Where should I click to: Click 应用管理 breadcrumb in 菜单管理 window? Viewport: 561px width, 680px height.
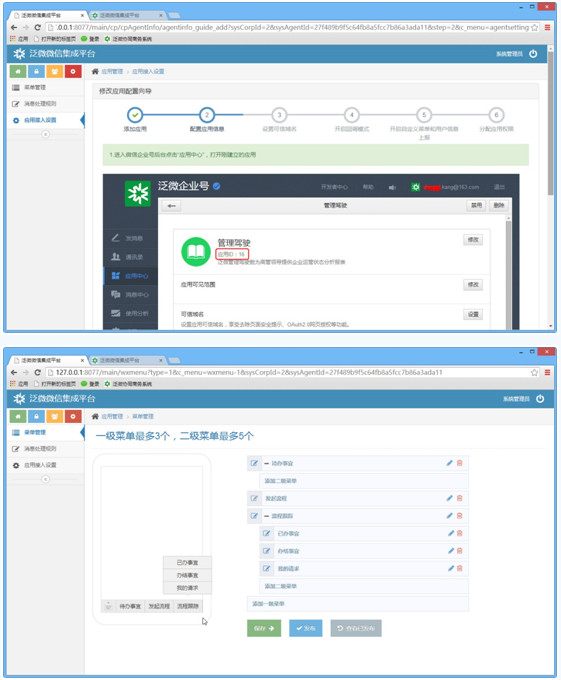click(112, 416)
